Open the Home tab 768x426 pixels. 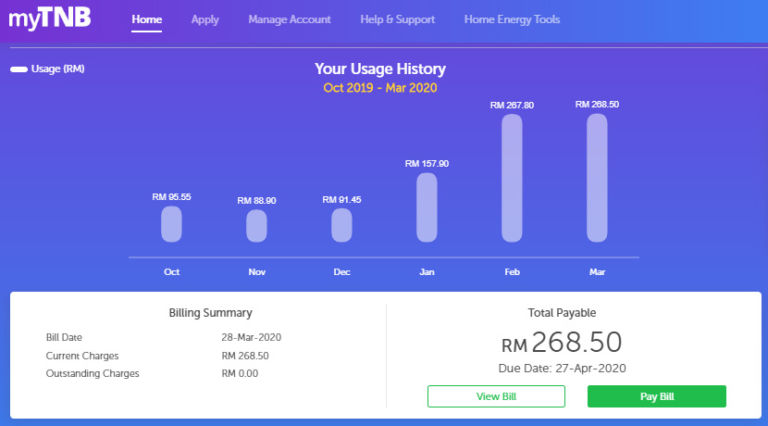[146, 20]
